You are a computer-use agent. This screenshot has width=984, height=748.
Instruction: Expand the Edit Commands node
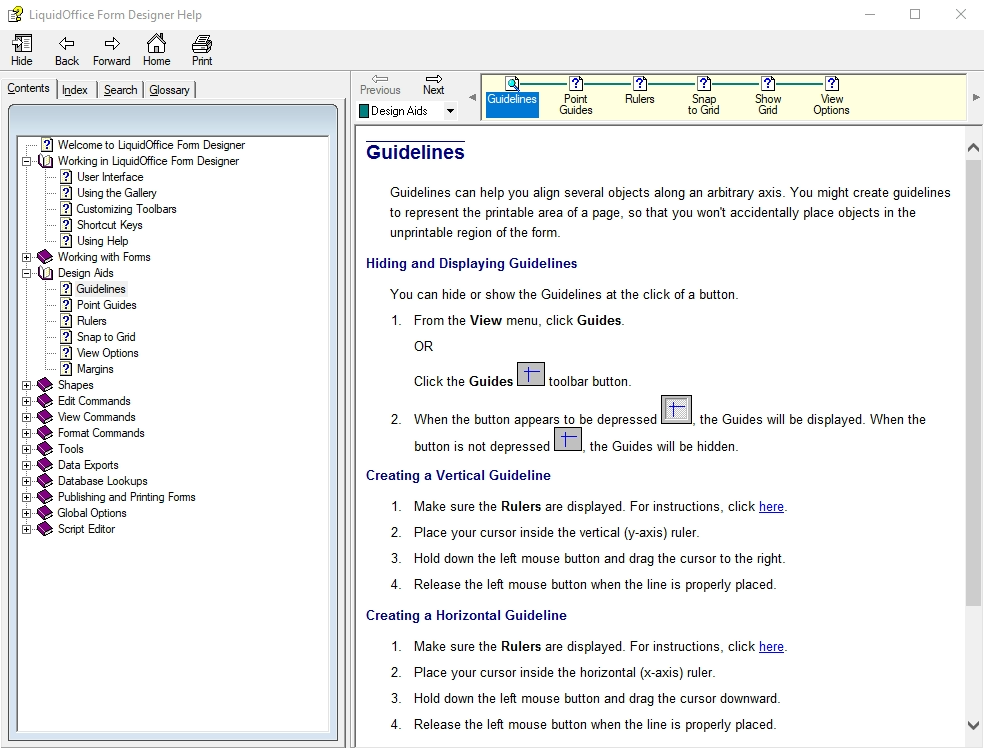[26, 401]
